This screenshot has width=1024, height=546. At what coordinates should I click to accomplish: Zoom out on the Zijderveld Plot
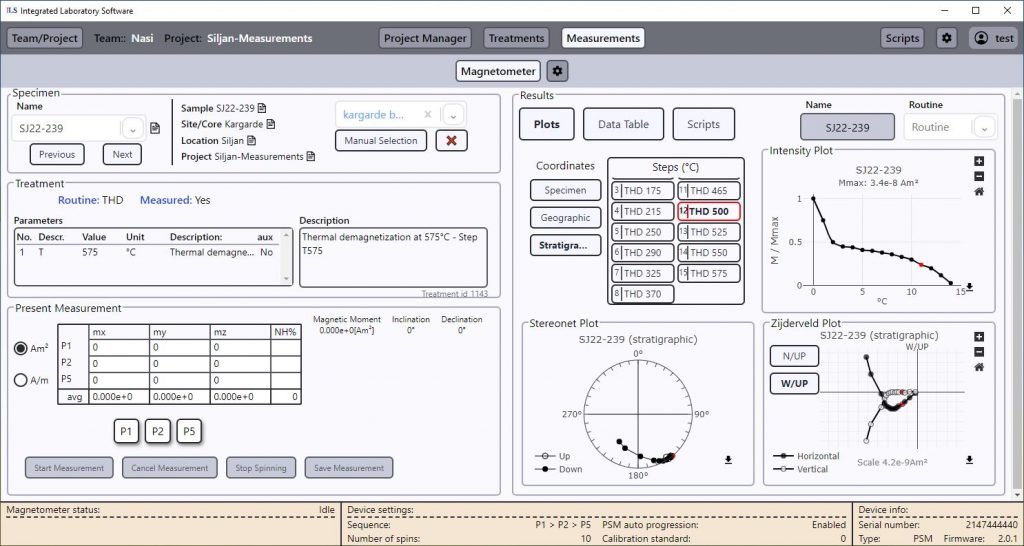(978, 352)
